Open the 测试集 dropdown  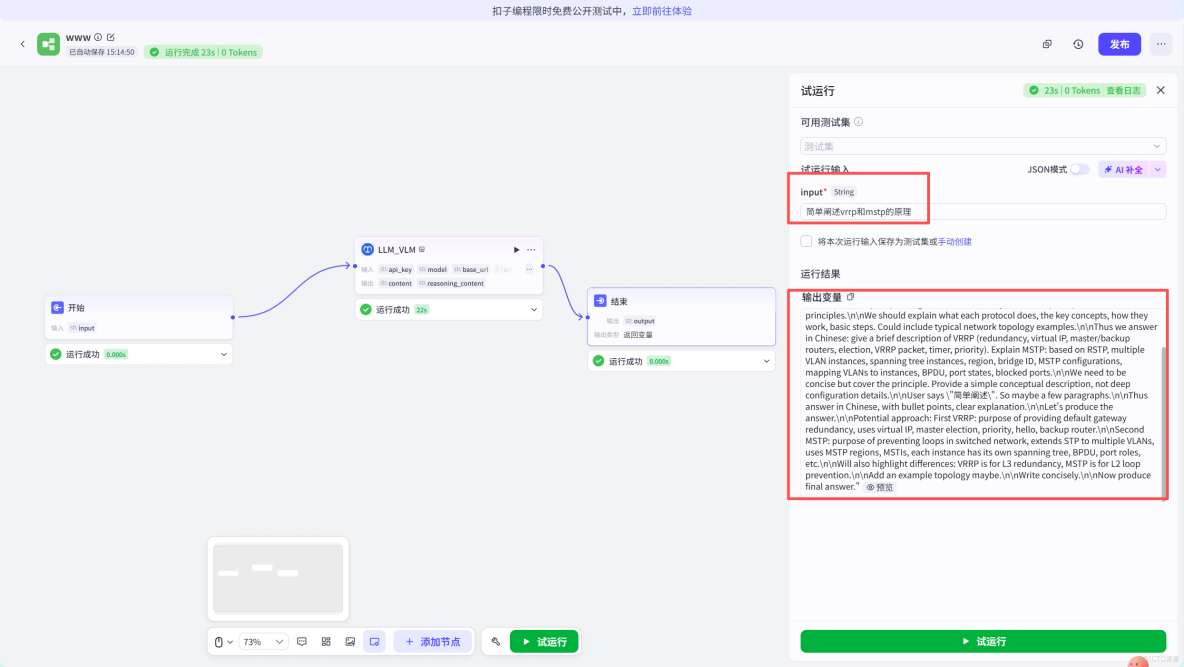981,146
